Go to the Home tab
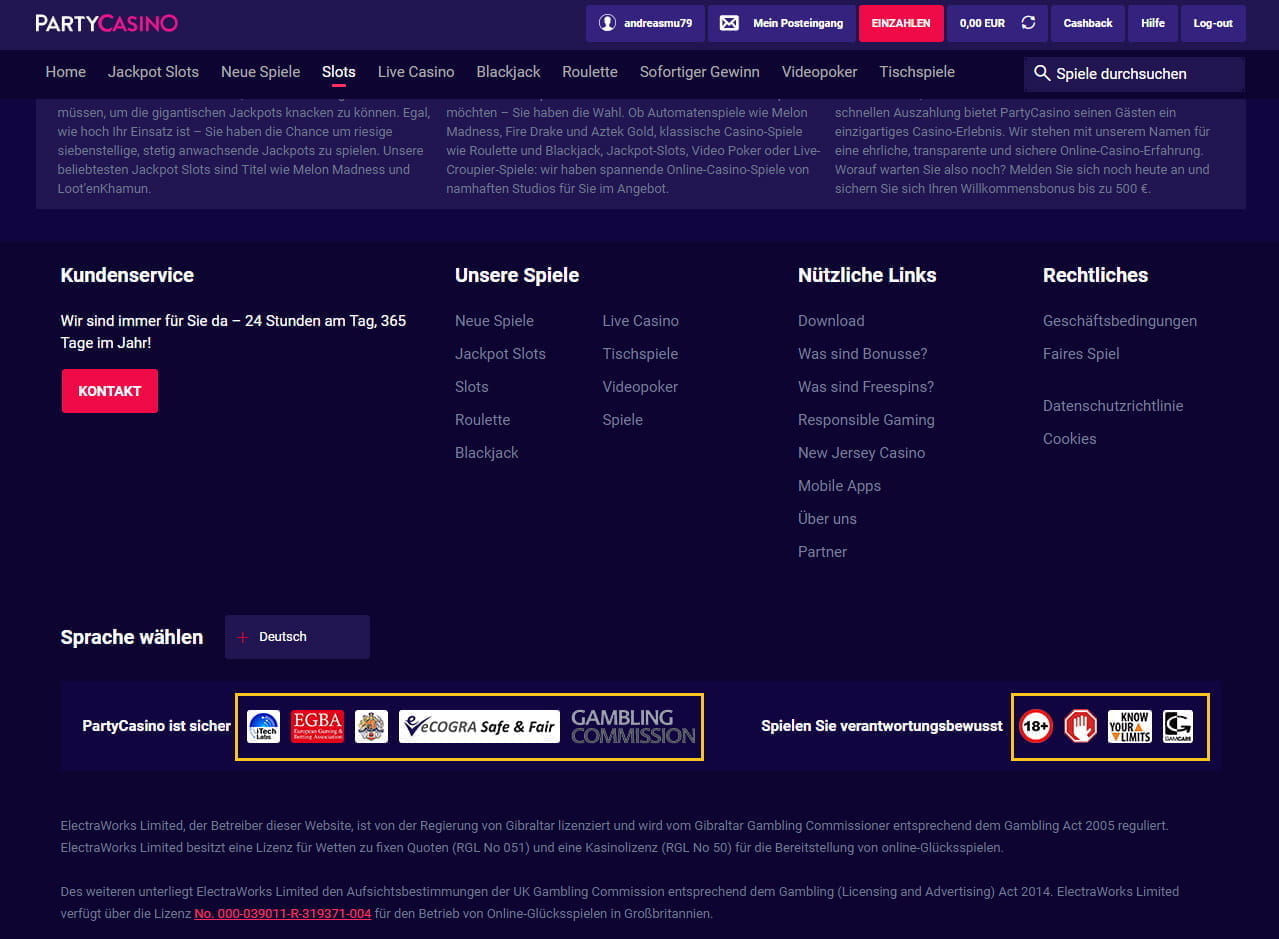 (66, 72)
